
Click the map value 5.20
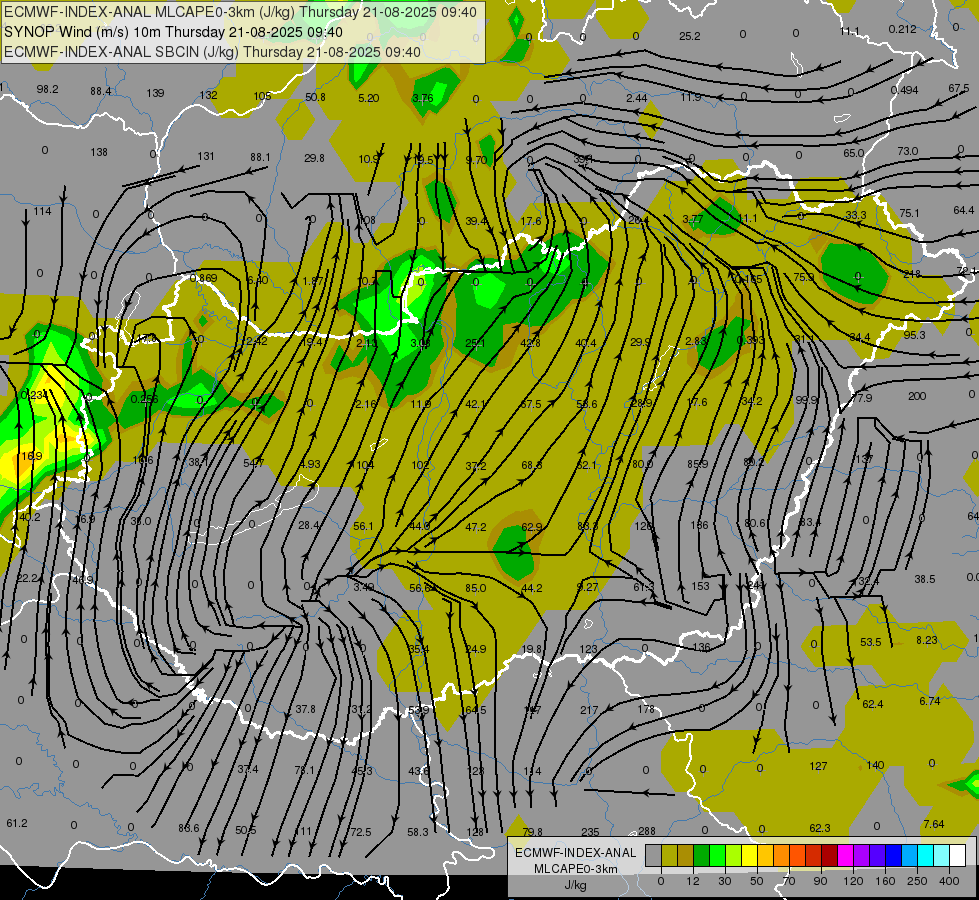pyautogui.click(x=368, y=98)
